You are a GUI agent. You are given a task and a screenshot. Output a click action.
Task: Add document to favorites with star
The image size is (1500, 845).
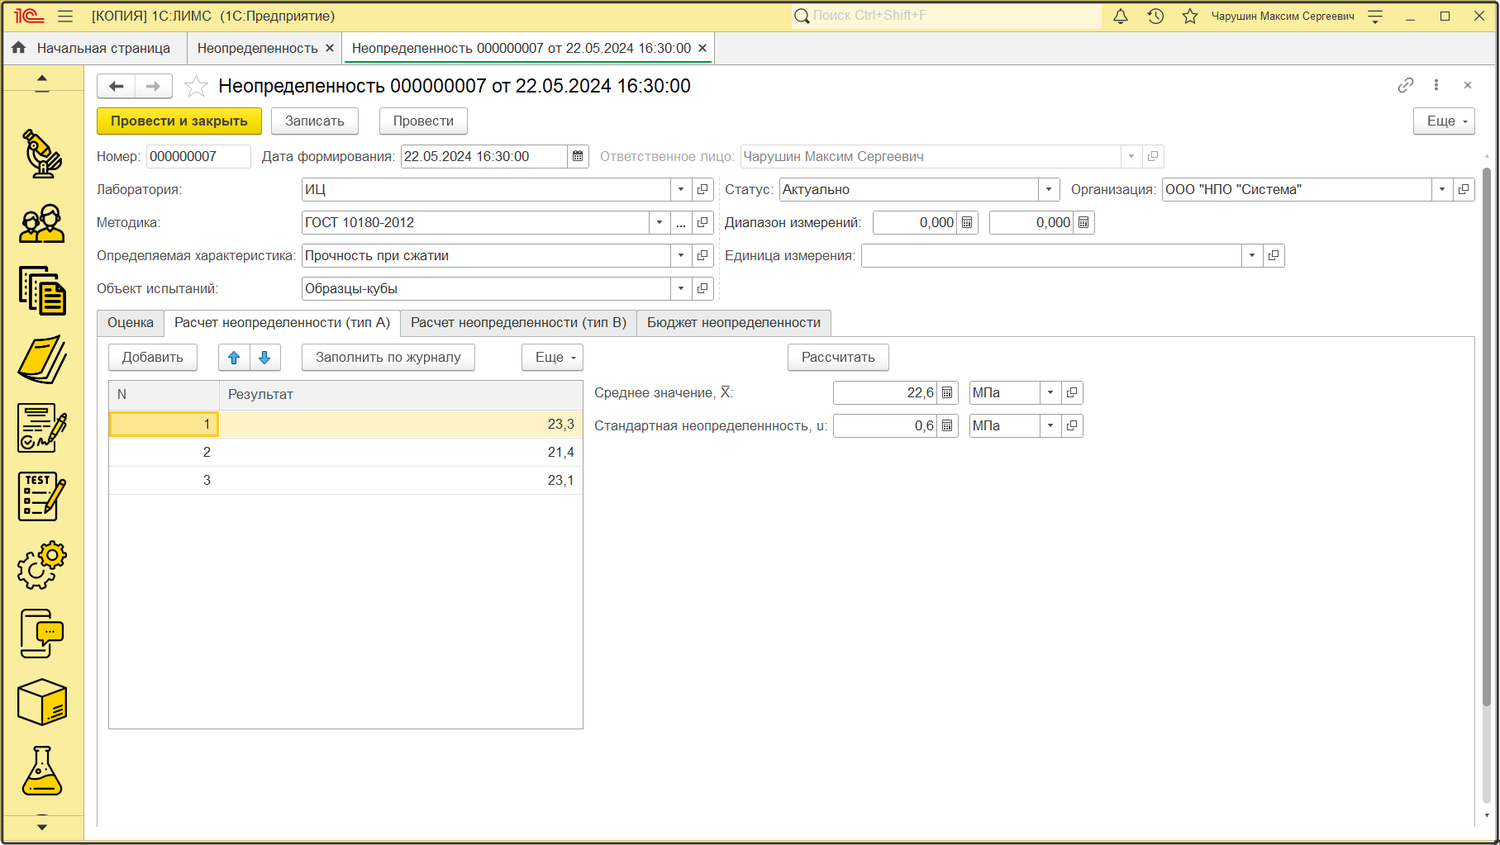coord(196,87)
